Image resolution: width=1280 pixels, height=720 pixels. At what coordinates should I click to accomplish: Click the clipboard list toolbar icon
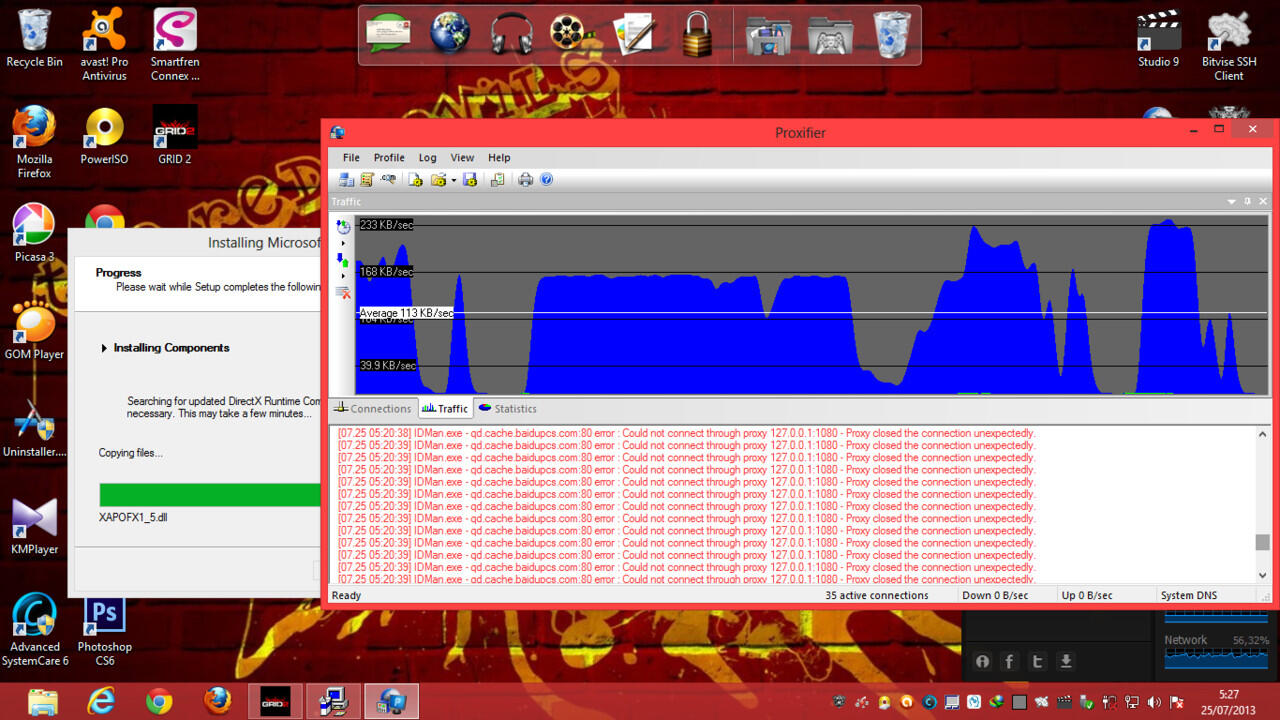point(497,180)
